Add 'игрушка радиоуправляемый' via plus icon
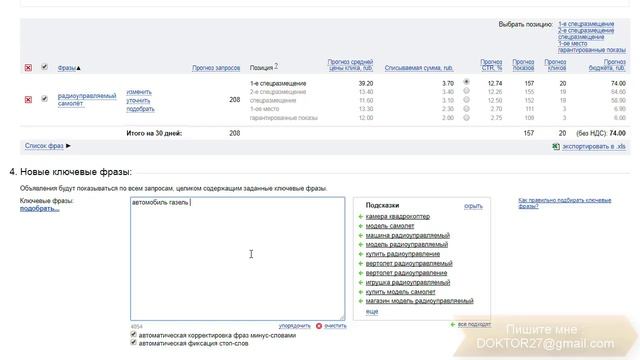 coord(360,282)
